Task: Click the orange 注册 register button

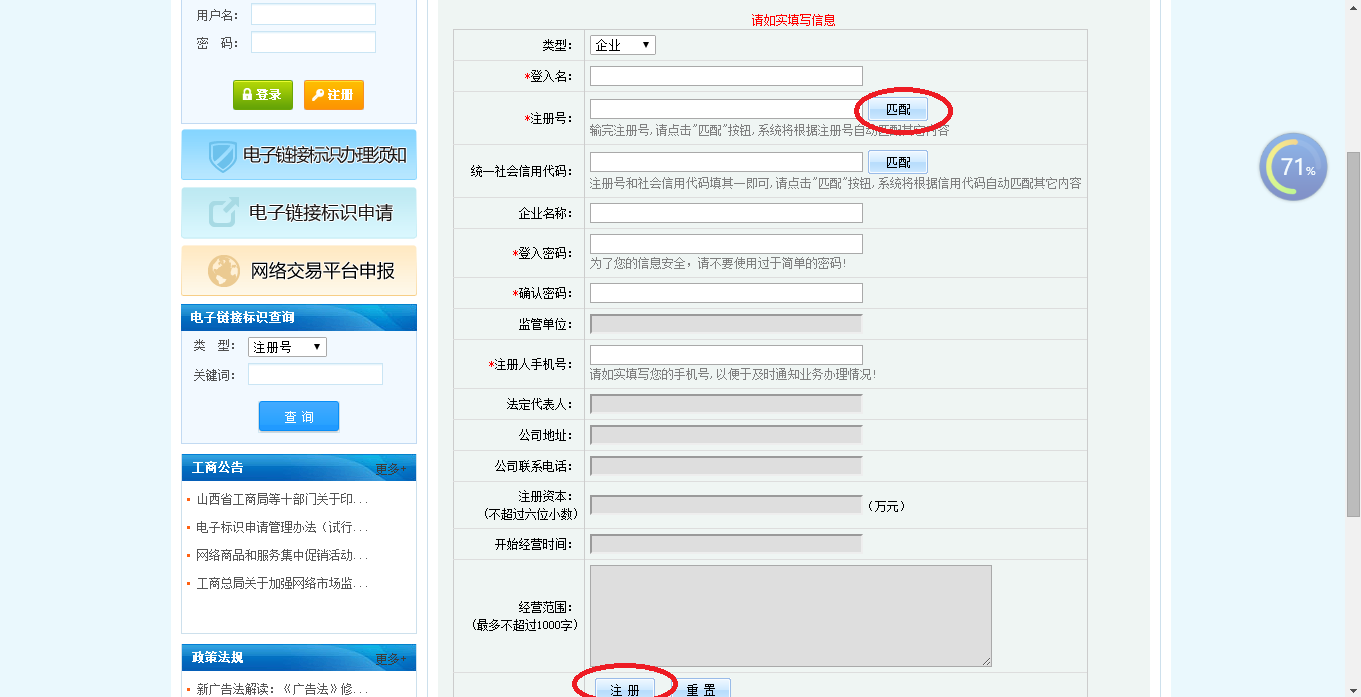Action: tap(333, 95)
